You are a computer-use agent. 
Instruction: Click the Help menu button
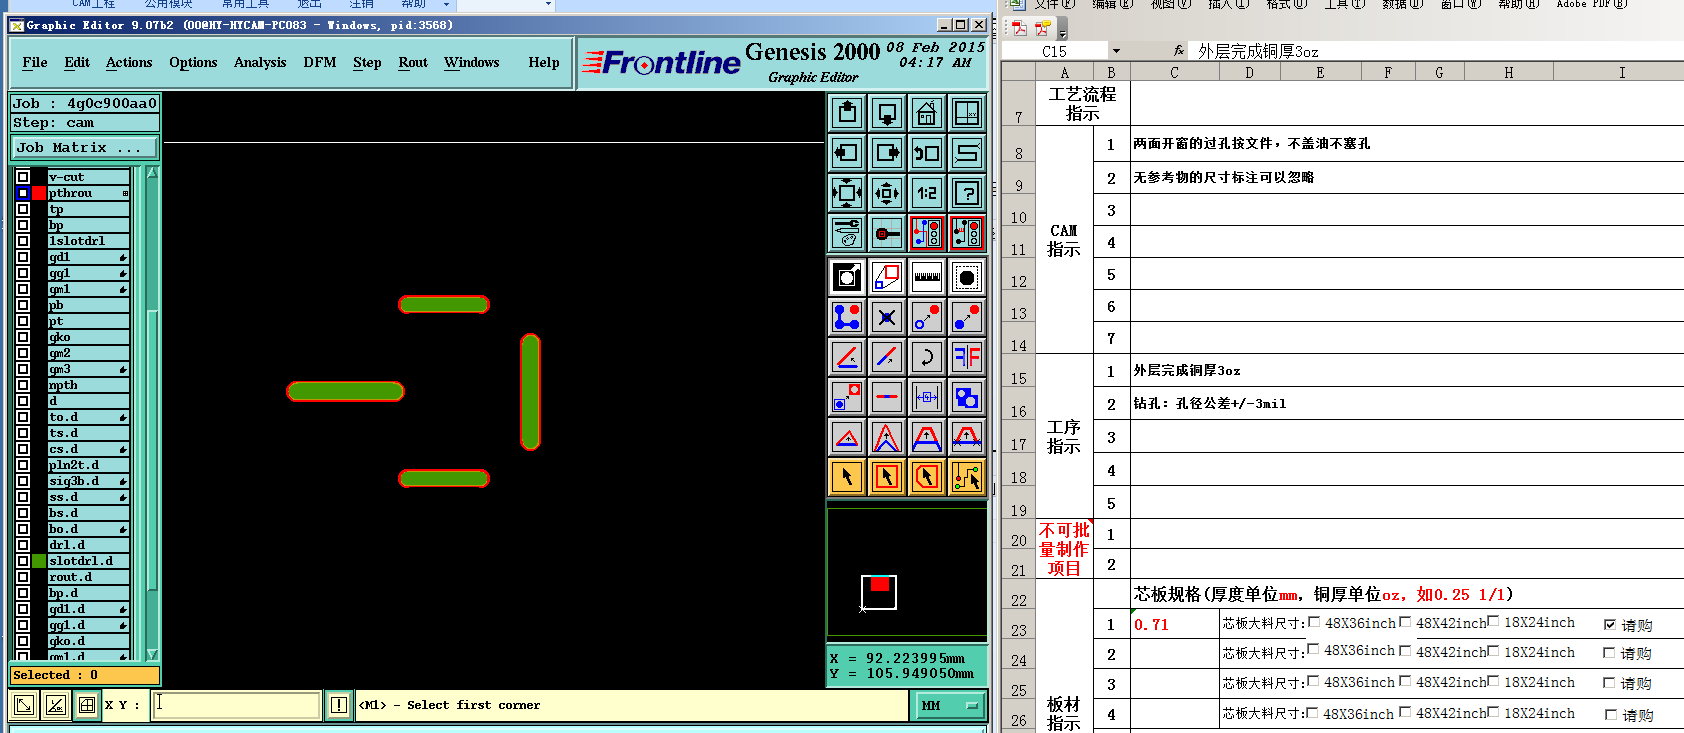pyautogui.click(x=544, y=62)
